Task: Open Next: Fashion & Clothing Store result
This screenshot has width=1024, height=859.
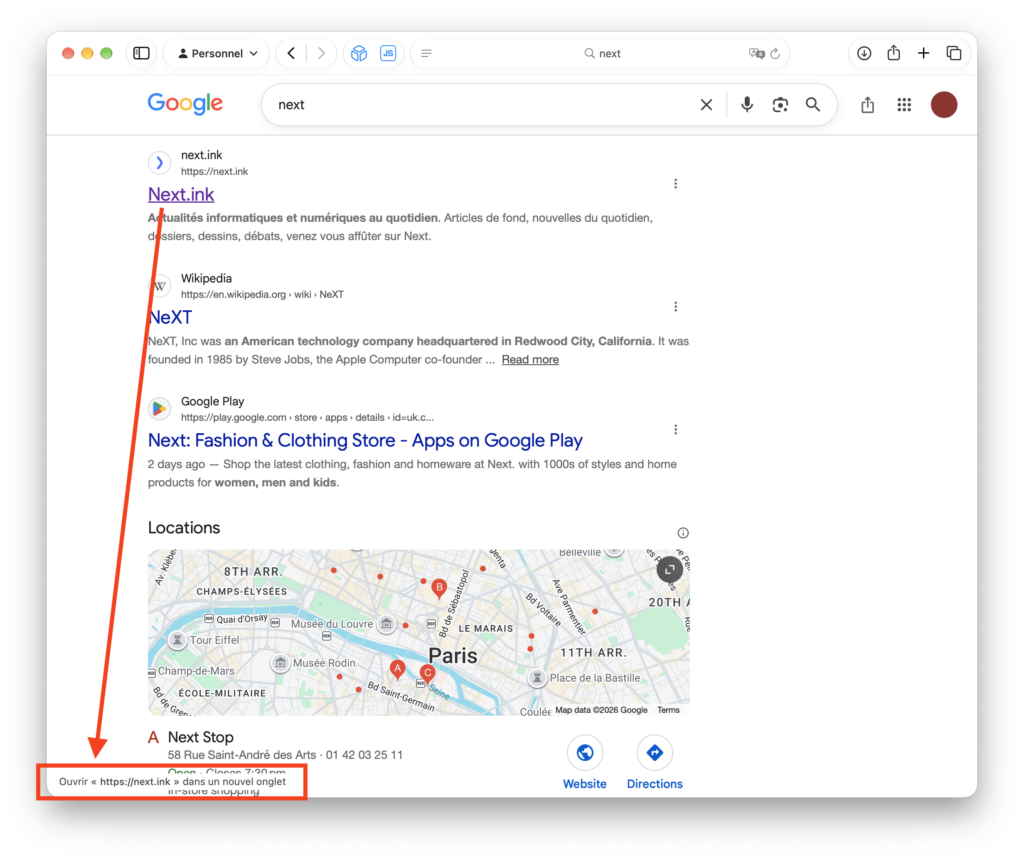Action: click(365, 441)
